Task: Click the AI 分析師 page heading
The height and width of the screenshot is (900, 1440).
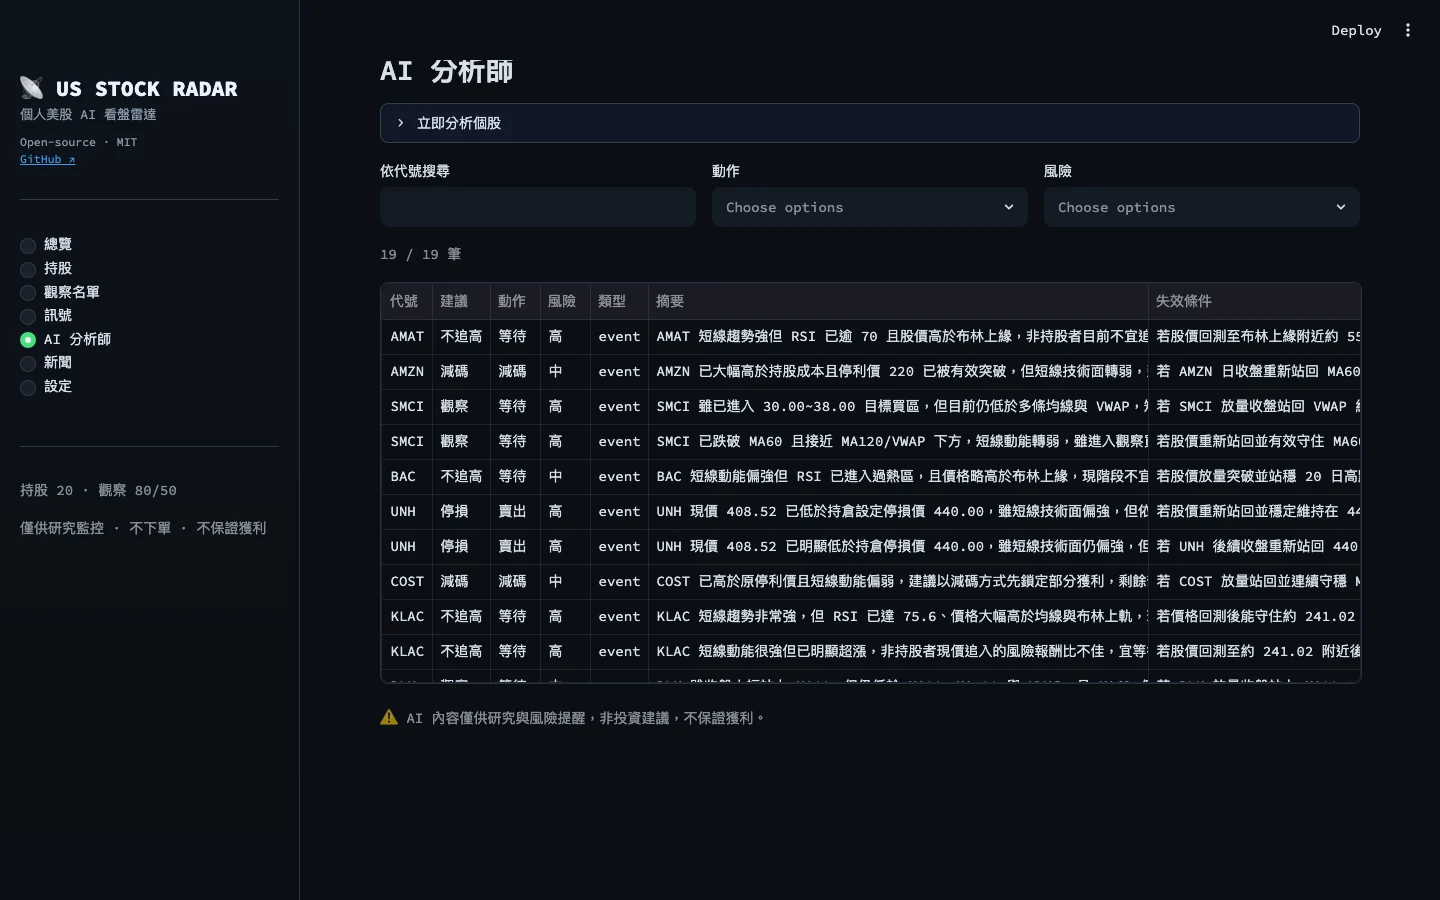Action: click(x=446, y=71)
